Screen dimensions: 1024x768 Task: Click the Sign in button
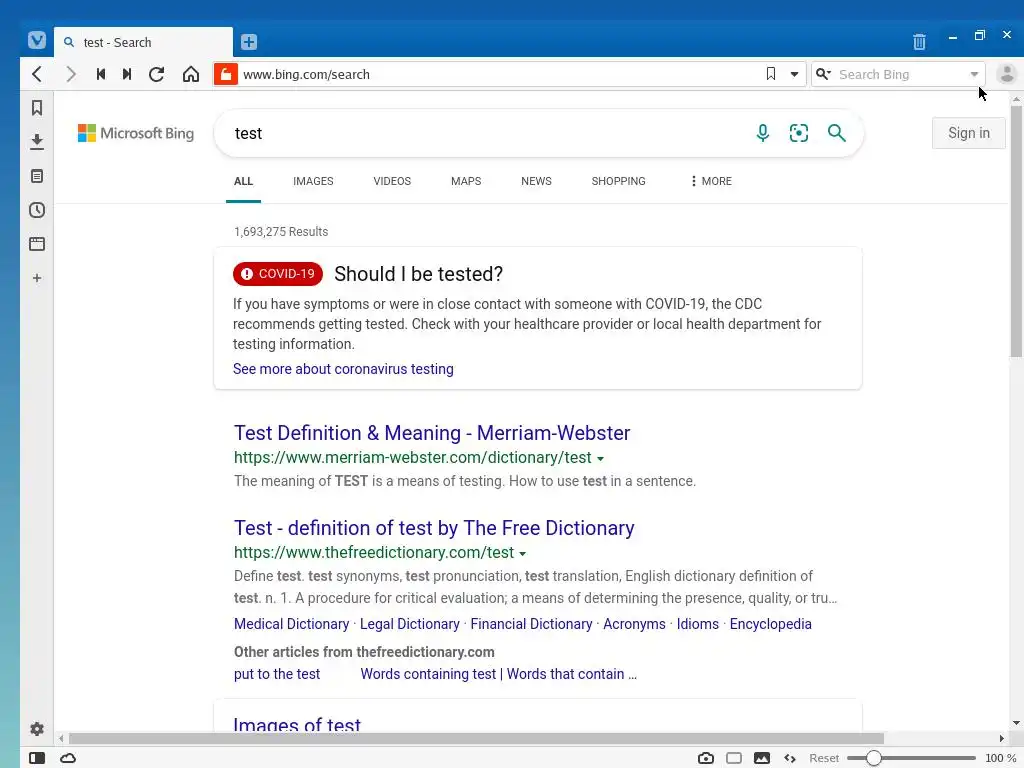tap(968, 133)
